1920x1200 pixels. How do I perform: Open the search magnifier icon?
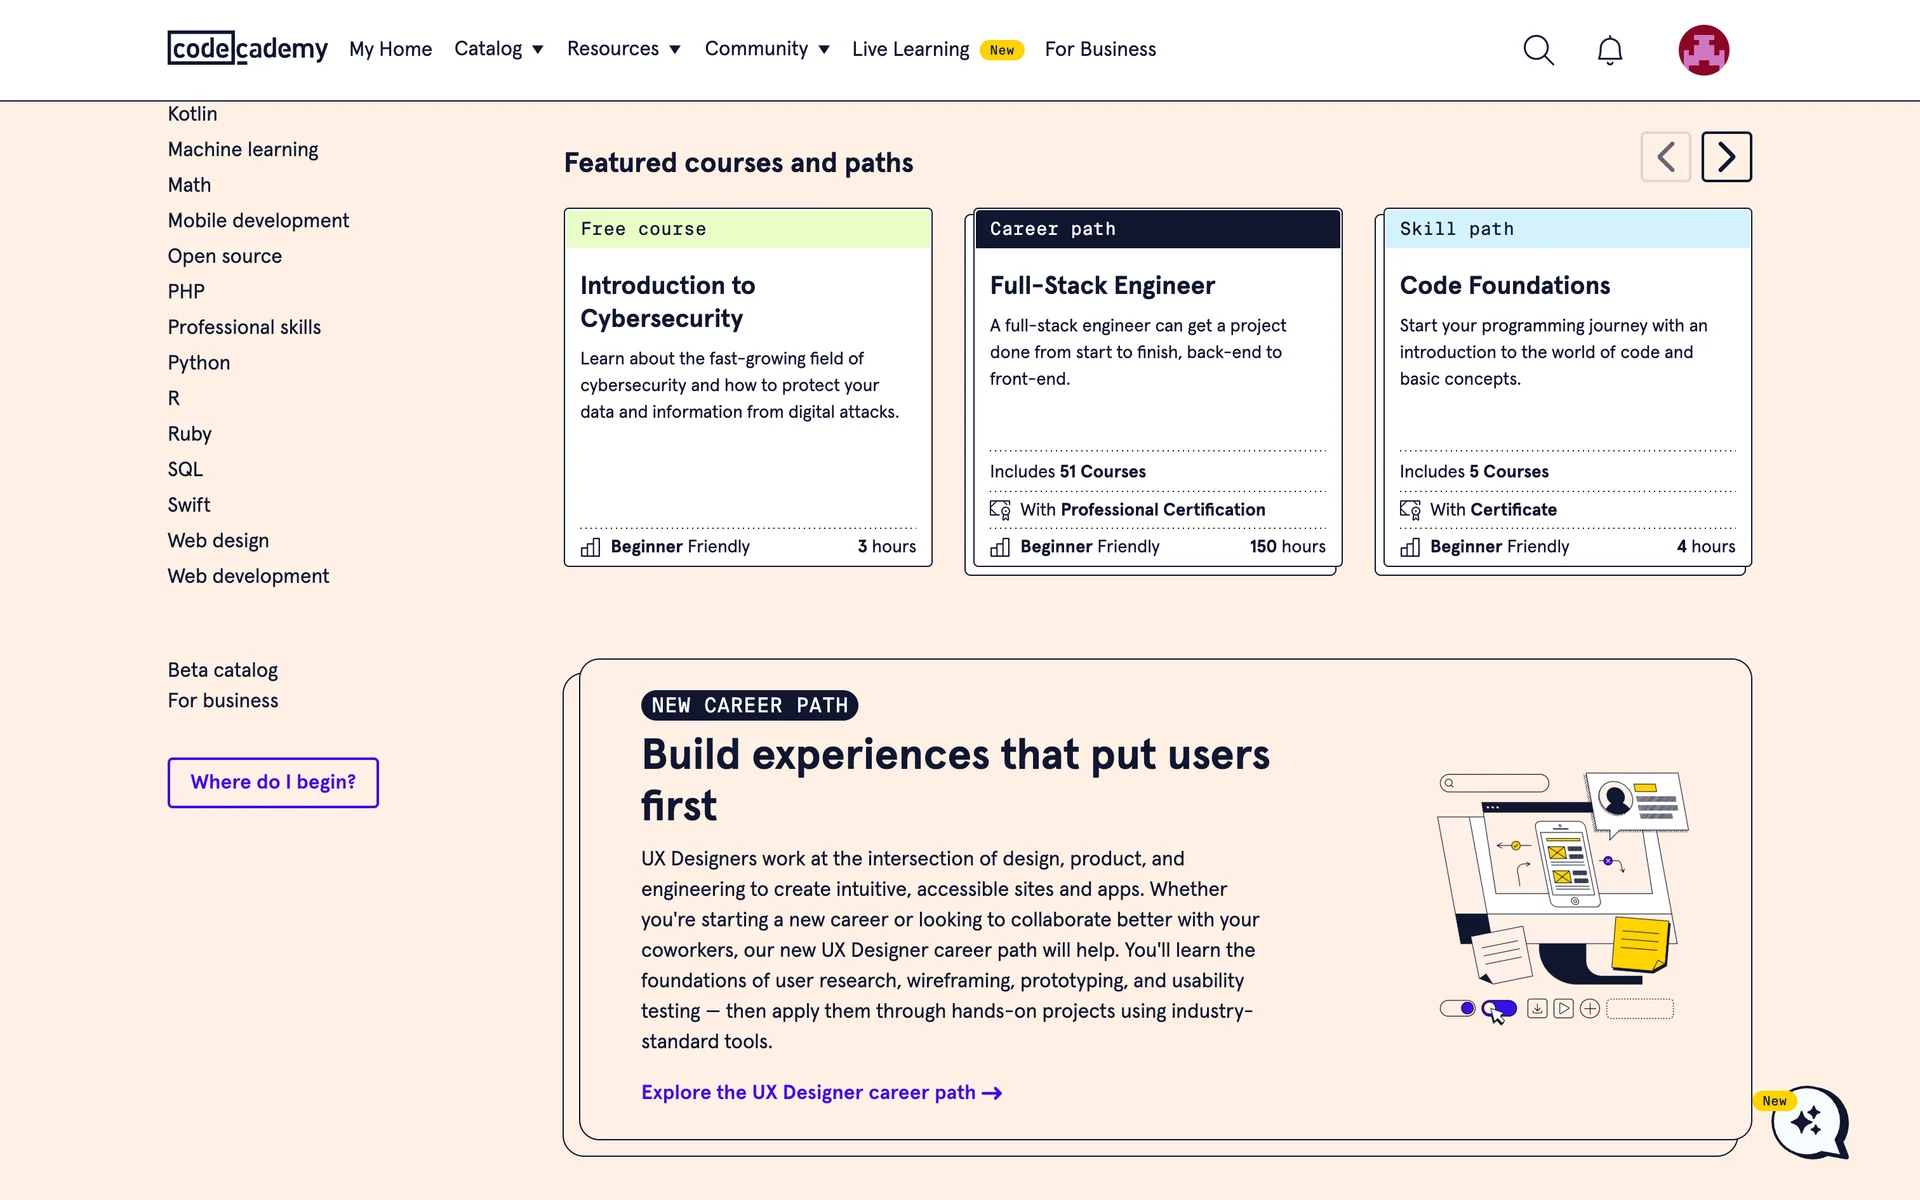pyautogui.click(x=1538, y=50)
